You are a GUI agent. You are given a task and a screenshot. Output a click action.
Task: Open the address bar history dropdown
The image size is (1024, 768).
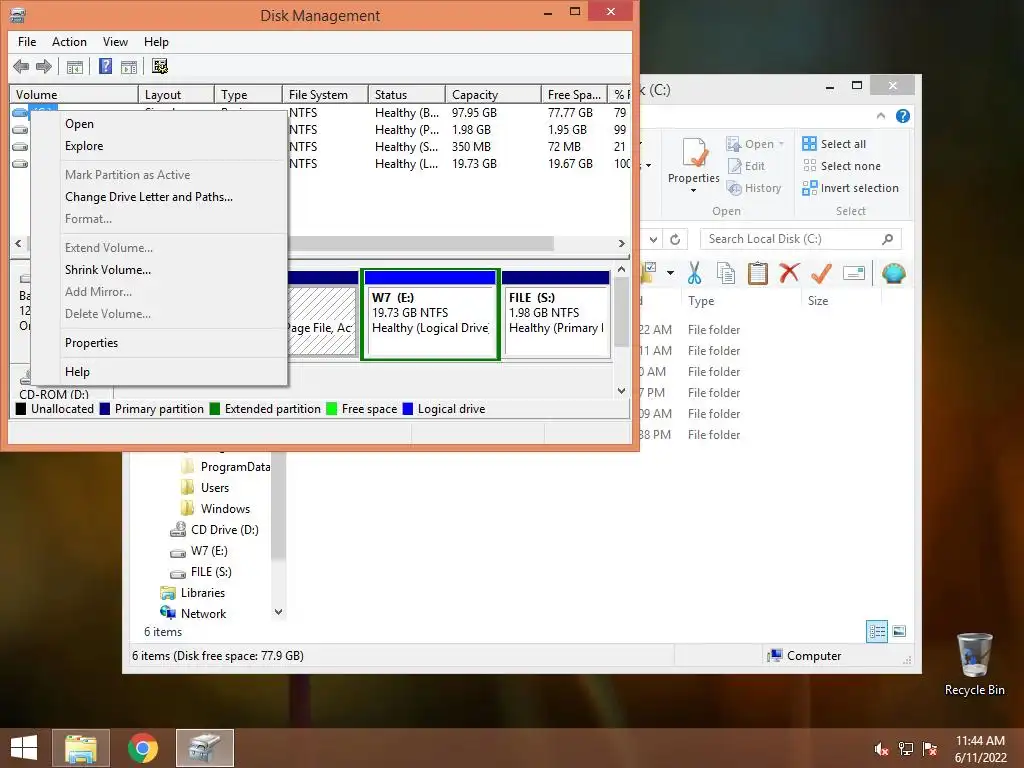[653, 240]
